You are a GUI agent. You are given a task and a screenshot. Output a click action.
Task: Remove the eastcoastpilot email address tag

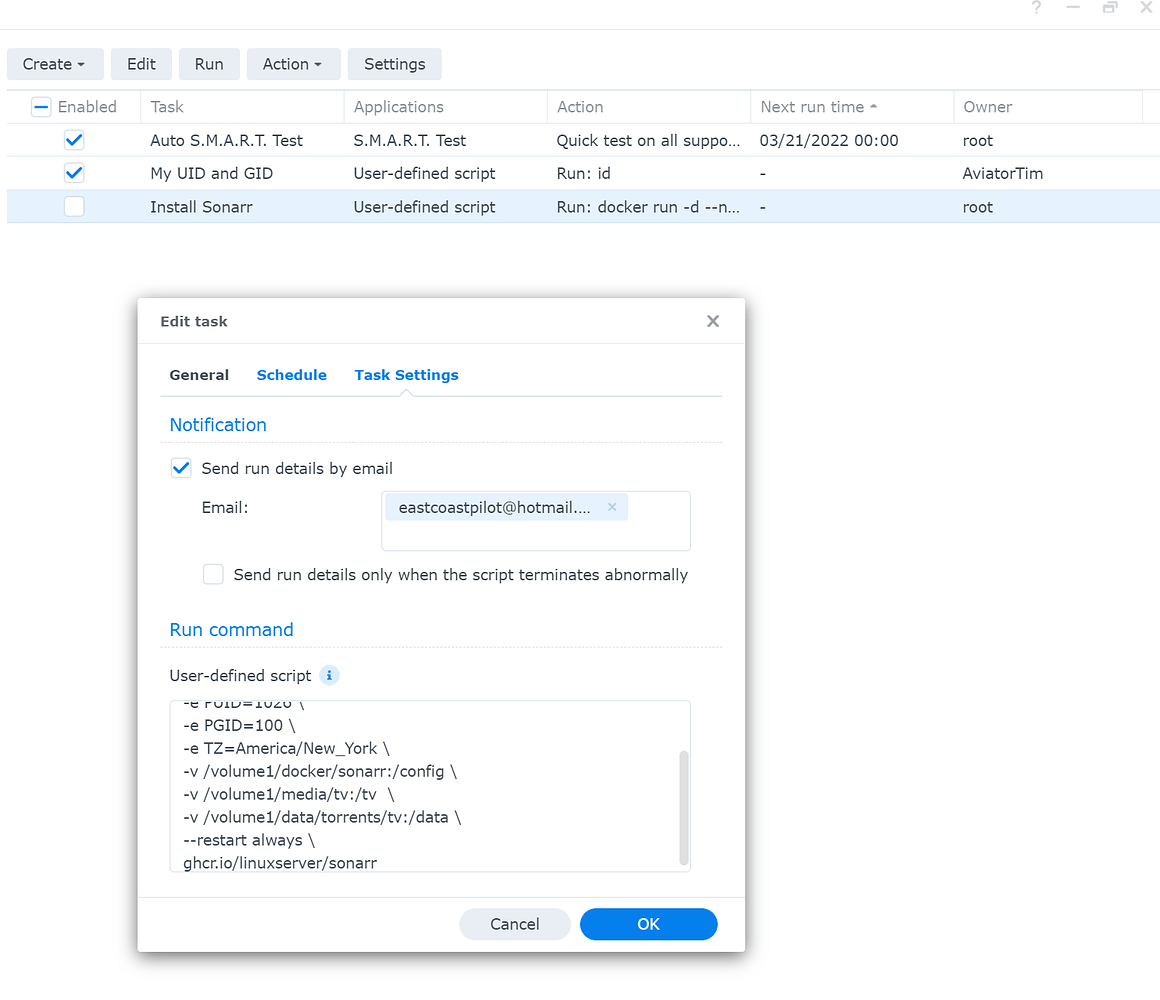pos(612,507)
